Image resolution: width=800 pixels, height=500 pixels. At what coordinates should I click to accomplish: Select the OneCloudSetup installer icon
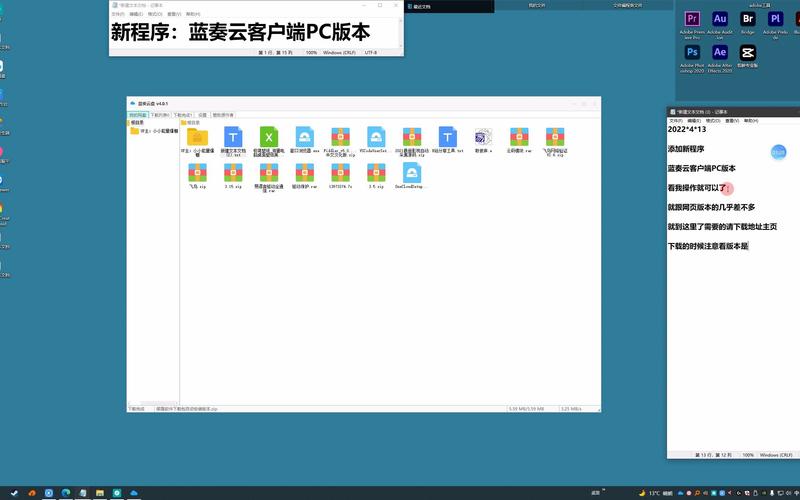[x=412, y=172]
